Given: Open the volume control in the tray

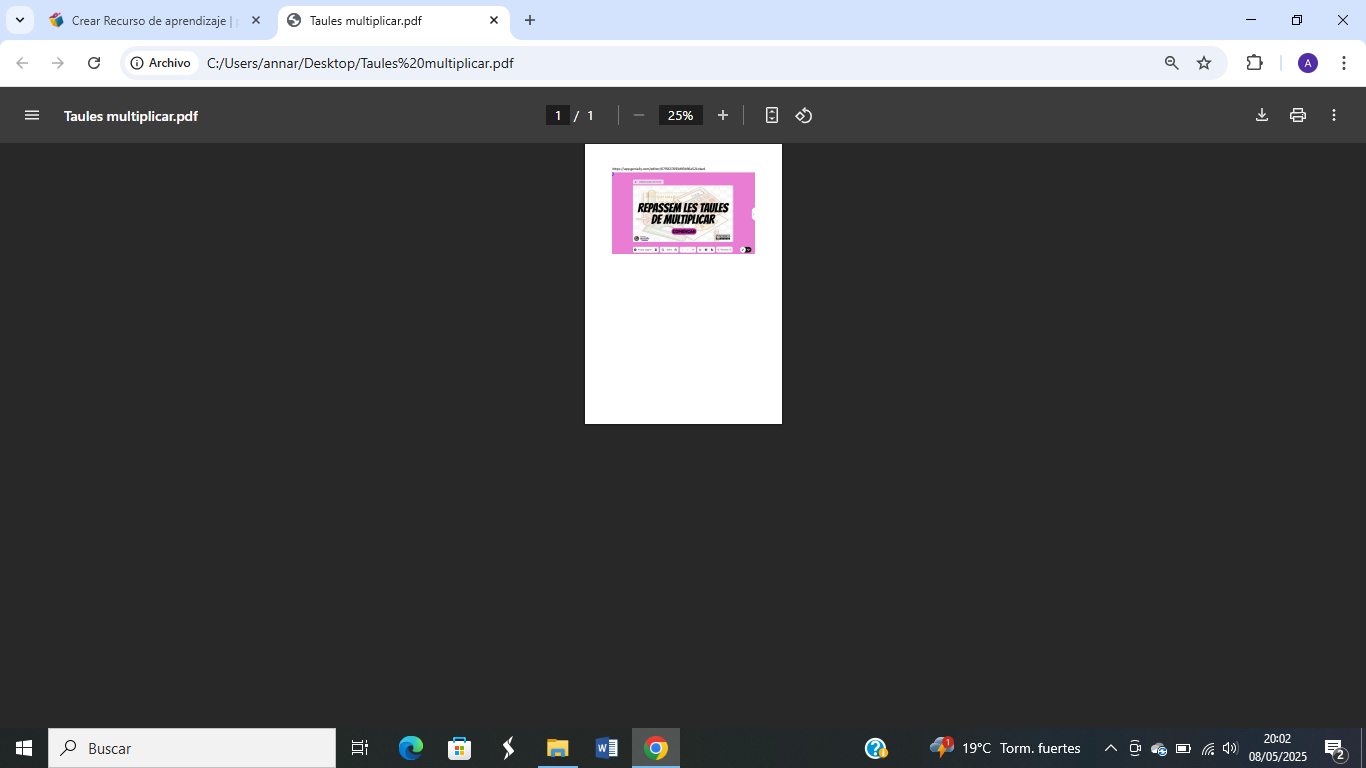Looking at the screenshot, I should click(1230, 748).
